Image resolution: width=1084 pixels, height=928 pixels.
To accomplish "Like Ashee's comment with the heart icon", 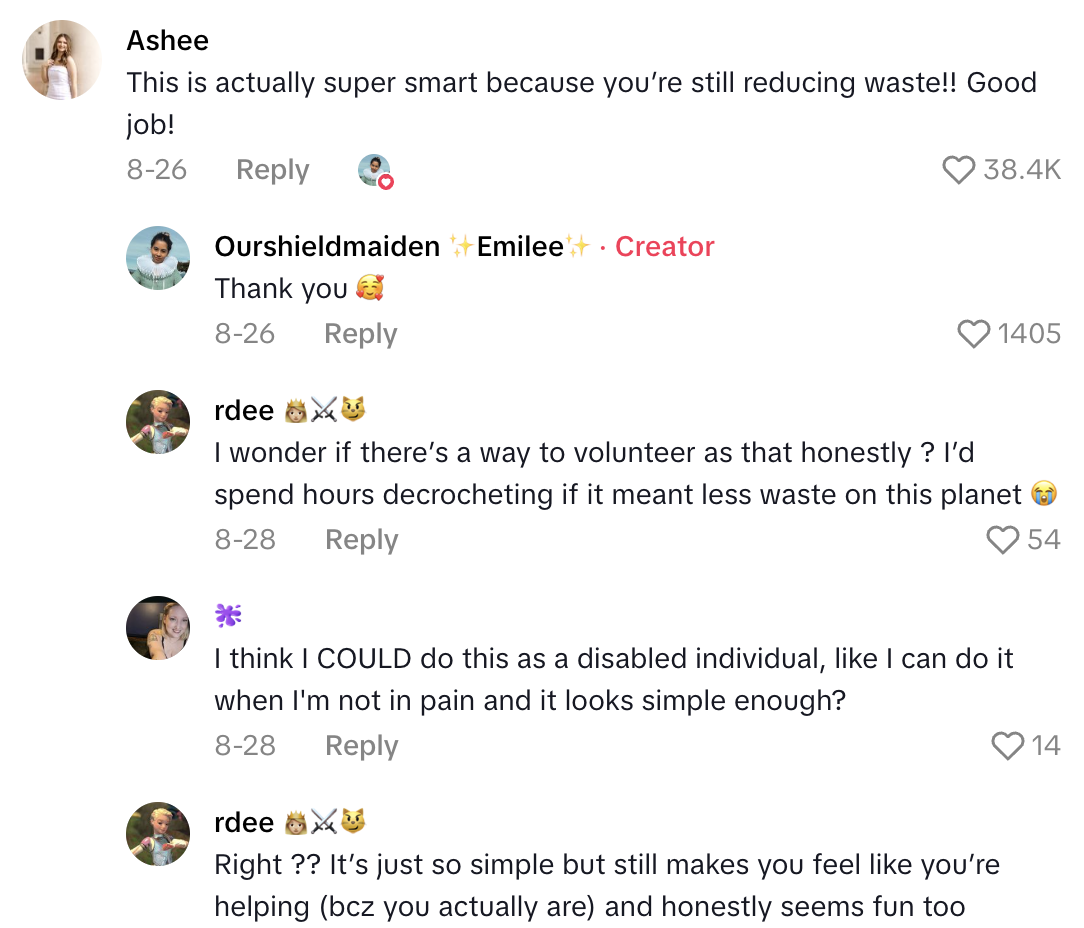I will coord(958,170).
